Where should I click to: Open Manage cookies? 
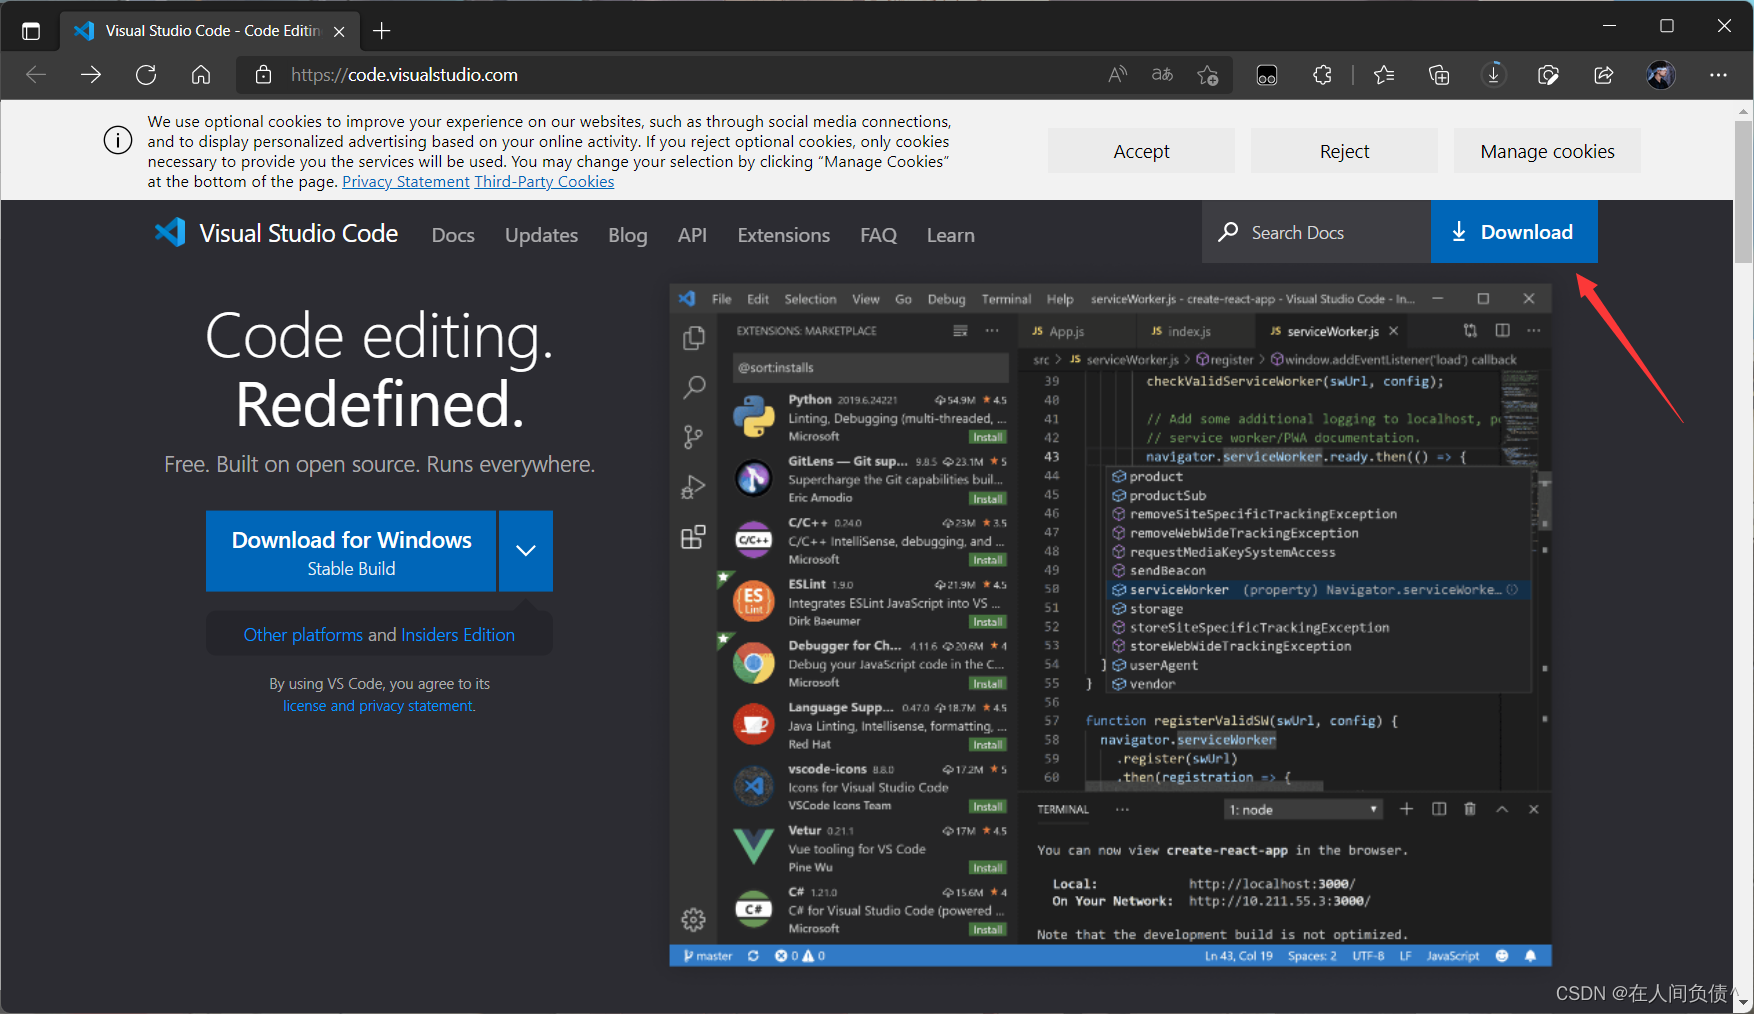click(x=1547, y=151)
